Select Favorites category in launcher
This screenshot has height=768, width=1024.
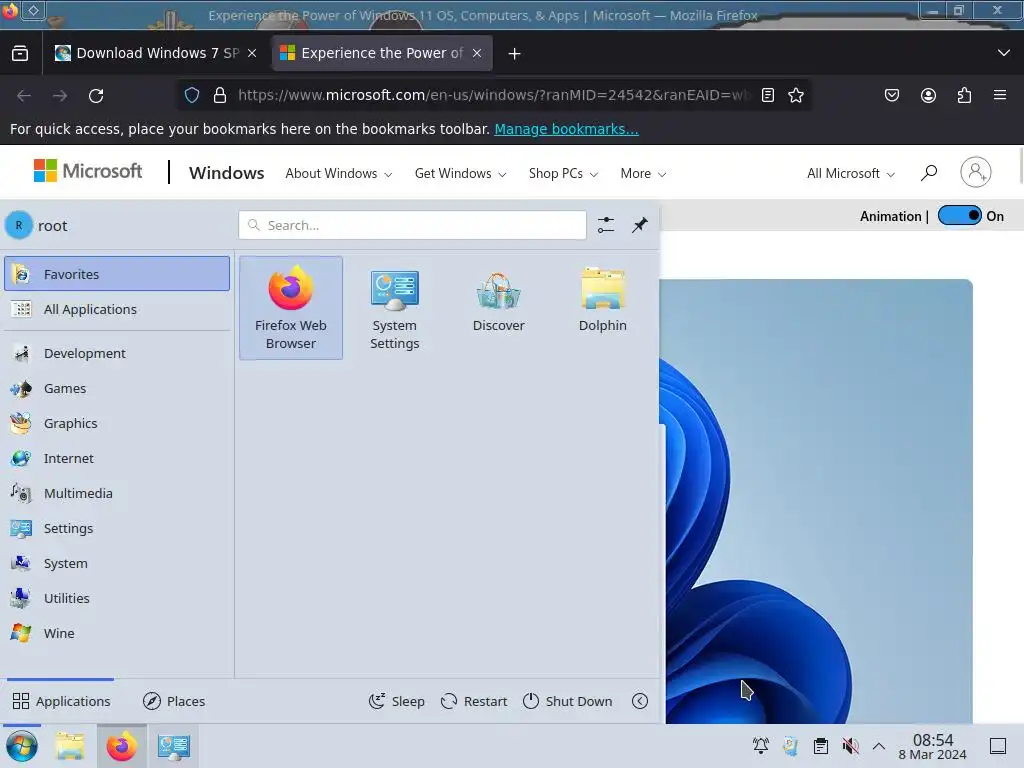pyautogui.click(x=117, y=274)
